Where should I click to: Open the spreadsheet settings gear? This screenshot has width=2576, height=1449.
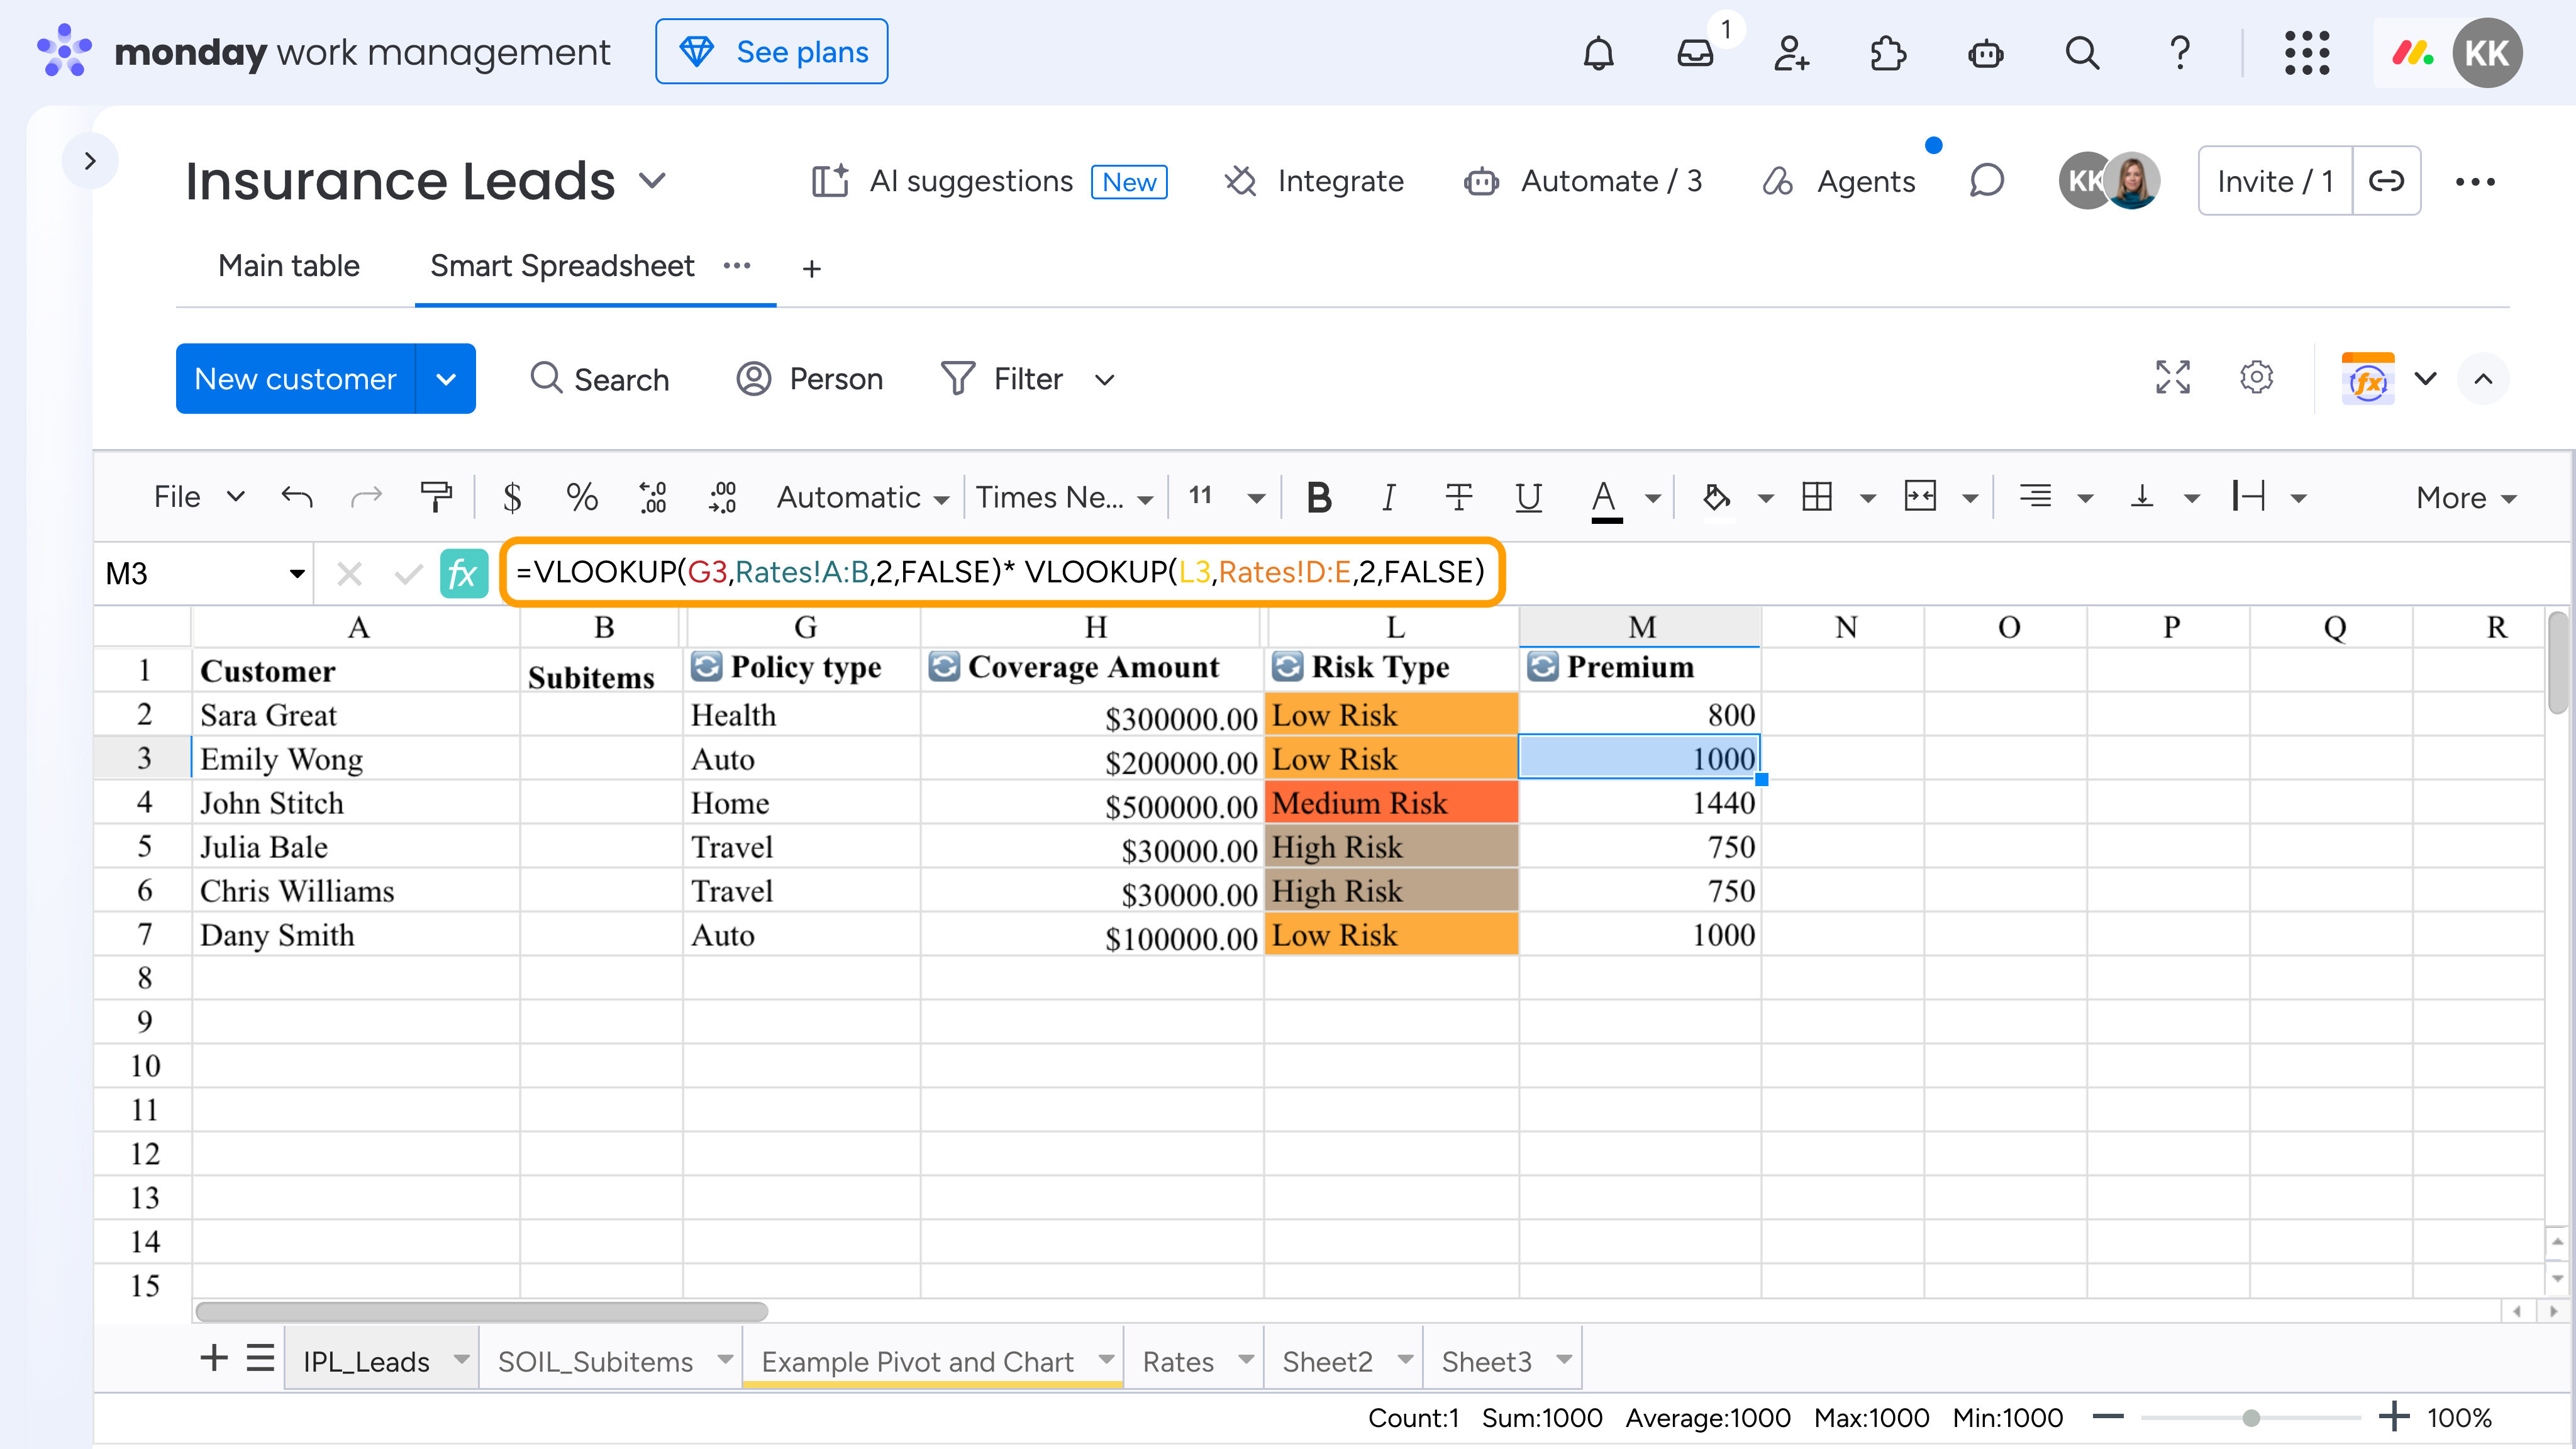point(2256,378)
